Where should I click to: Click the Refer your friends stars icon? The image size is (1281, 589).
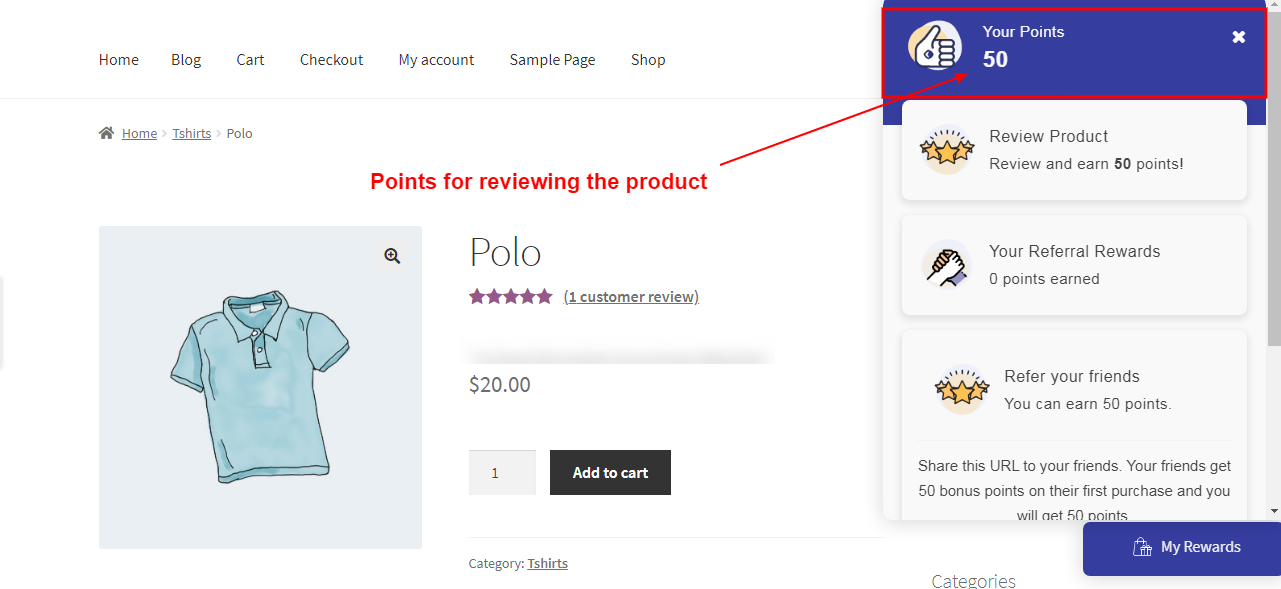click(961, 390)
